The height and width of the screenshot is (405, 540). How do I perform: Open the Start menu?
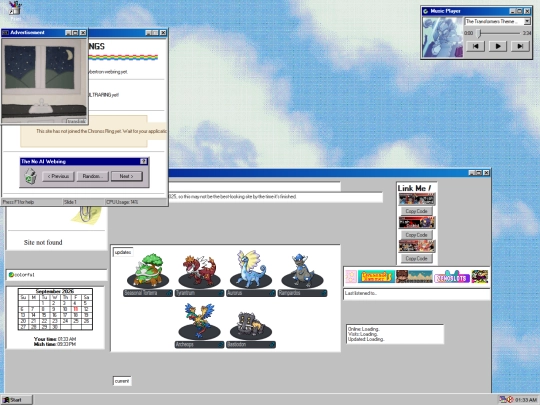click(17, 400)
